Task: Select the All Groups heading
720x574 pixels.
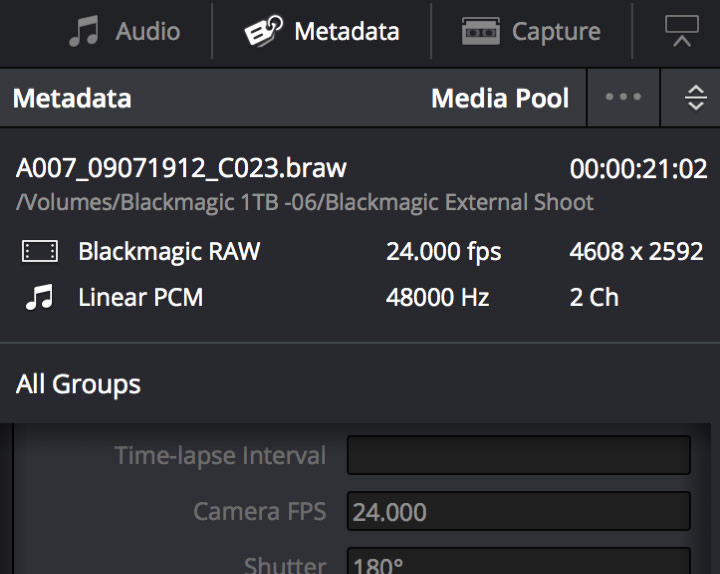Action: (78, 384)
